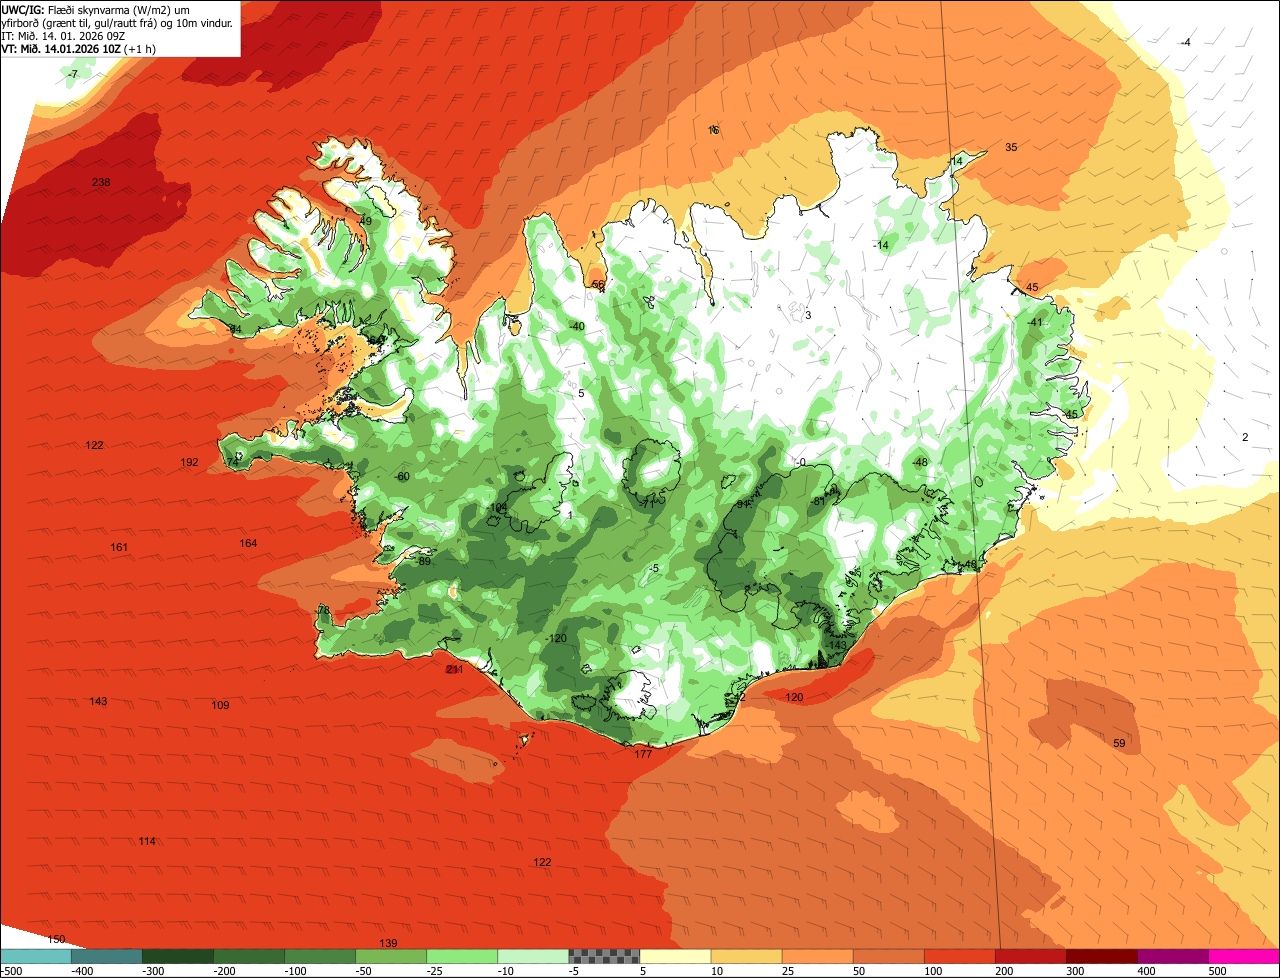Pick the 25 to 50 light orange swatch
1280x978 pixels.
[x=816, y=956]
